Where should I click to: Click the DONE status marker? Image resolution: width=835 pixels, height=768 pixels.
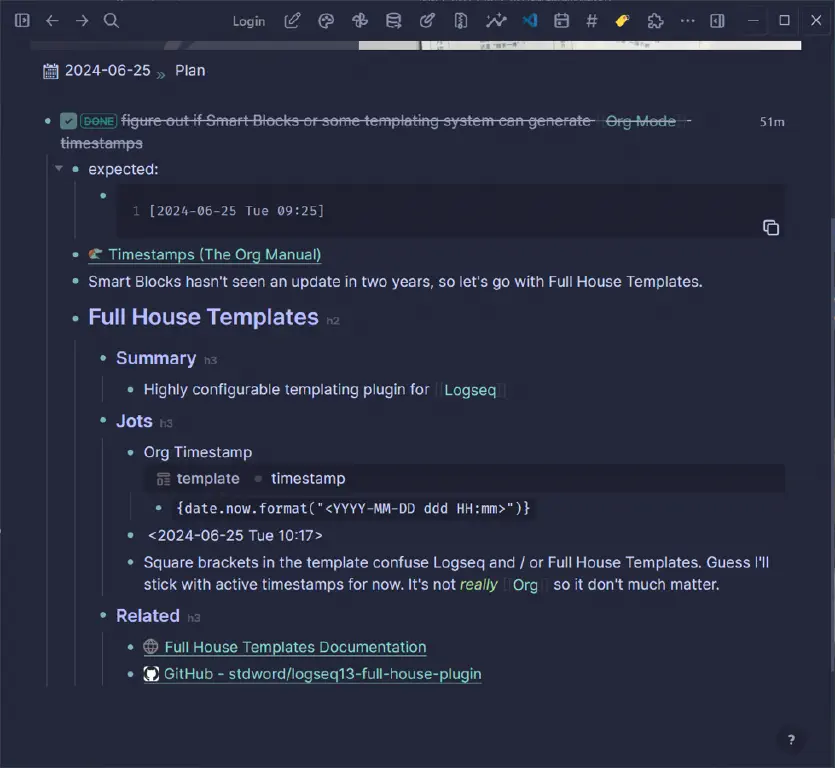pyautogui.click(x=99, y=121)
